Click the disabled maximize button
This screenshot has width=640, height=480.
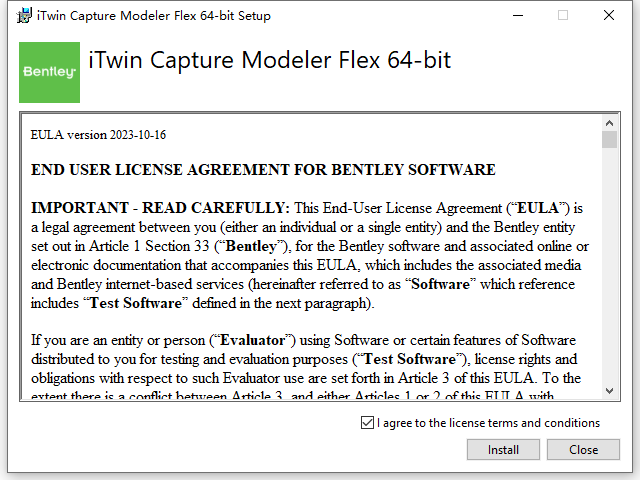(x=563, y=16)
